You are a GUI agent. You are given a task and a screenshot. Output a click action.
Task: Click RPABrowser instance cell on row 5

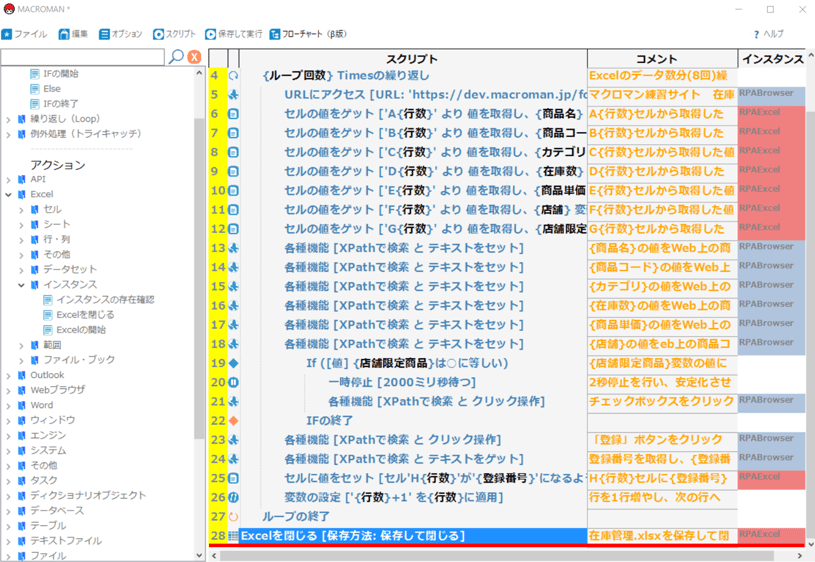(771, 96)
